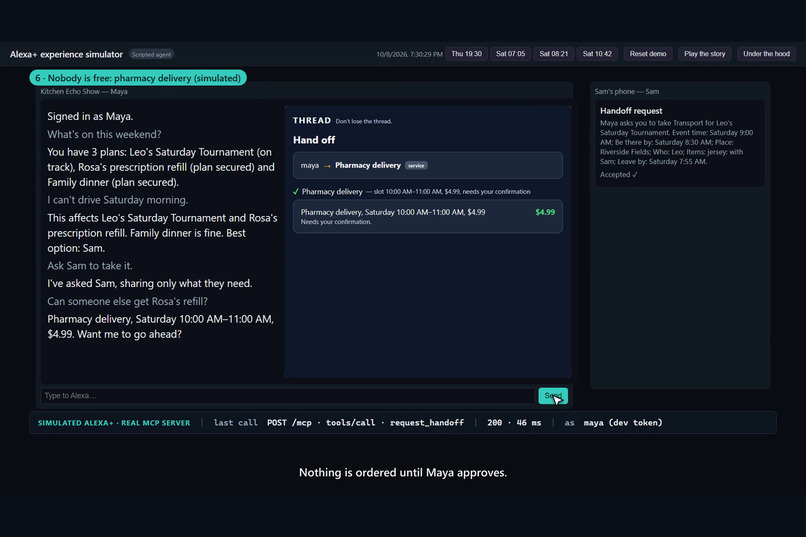
Task: Click the 10/8/2026 timestamp in the header
Action: coord(409,54)
